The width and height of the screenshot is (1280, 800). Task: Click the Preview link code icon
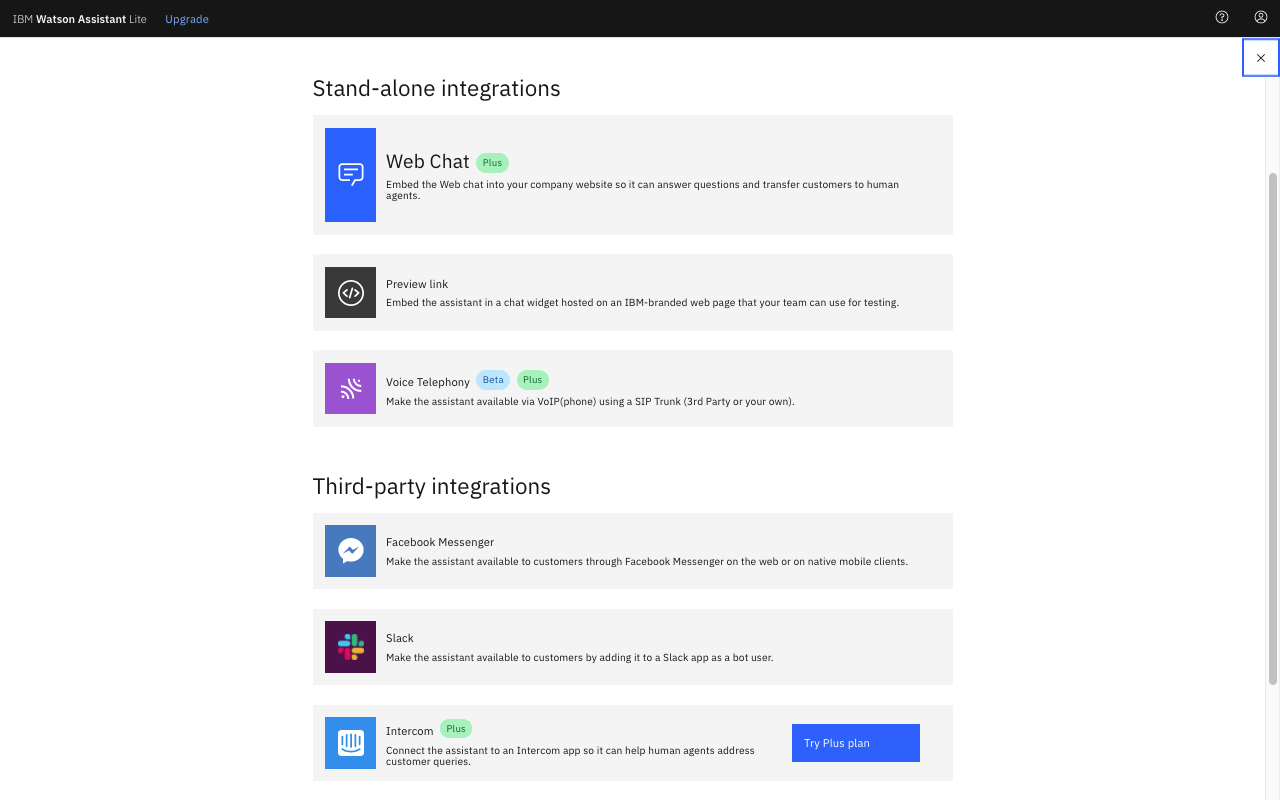[x=350, y=292]
